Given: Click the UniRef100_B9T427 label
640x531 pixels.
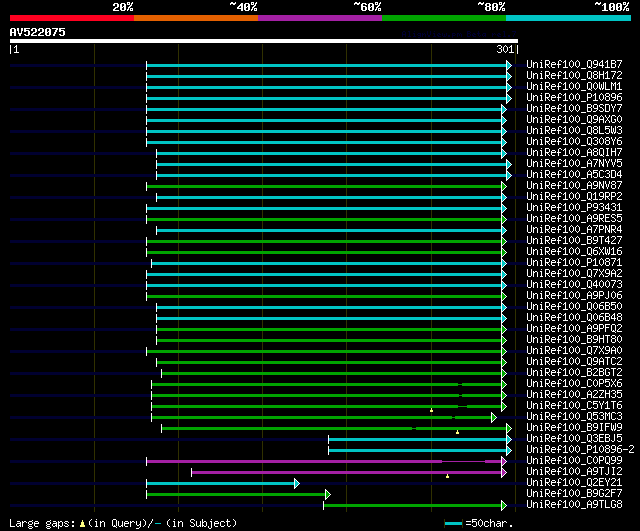Looking at the screenshot, I should coord(574,241).
